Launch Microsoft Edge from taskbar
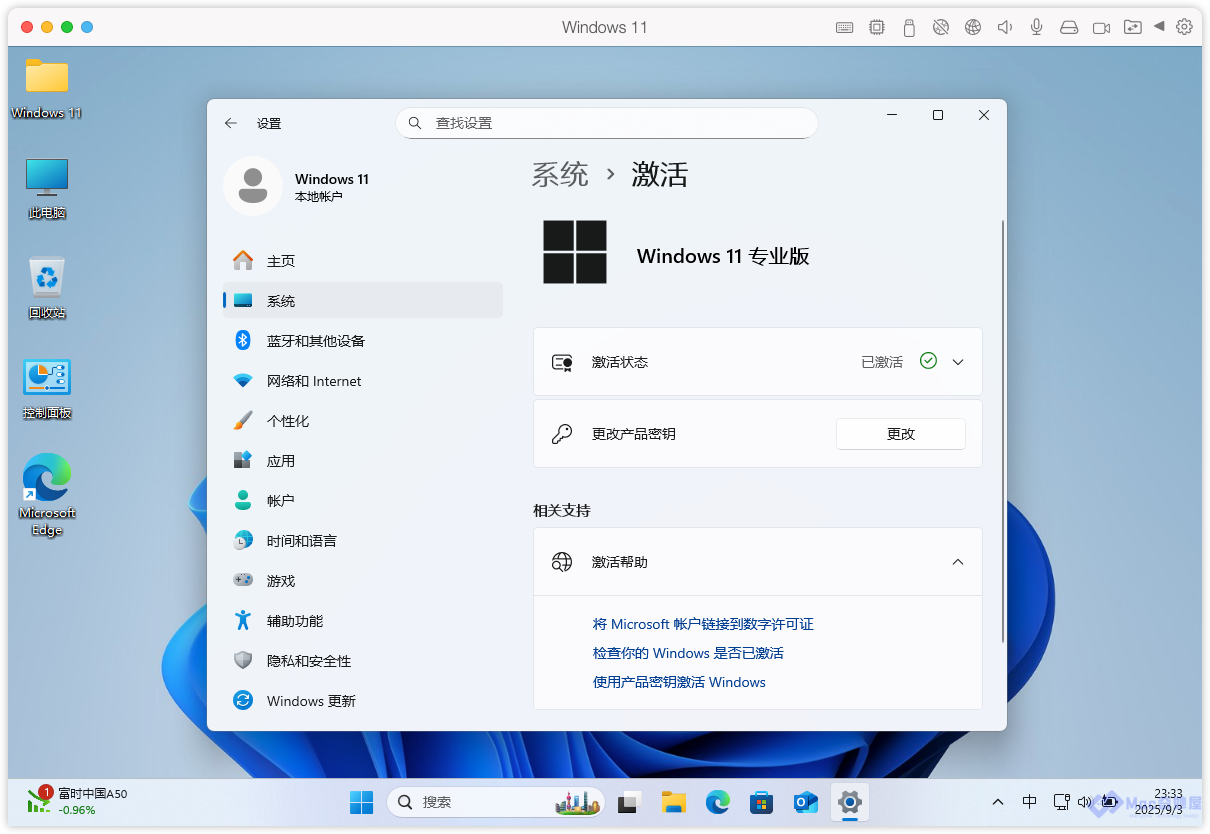 pyautogui.click(x=717, y=802)
